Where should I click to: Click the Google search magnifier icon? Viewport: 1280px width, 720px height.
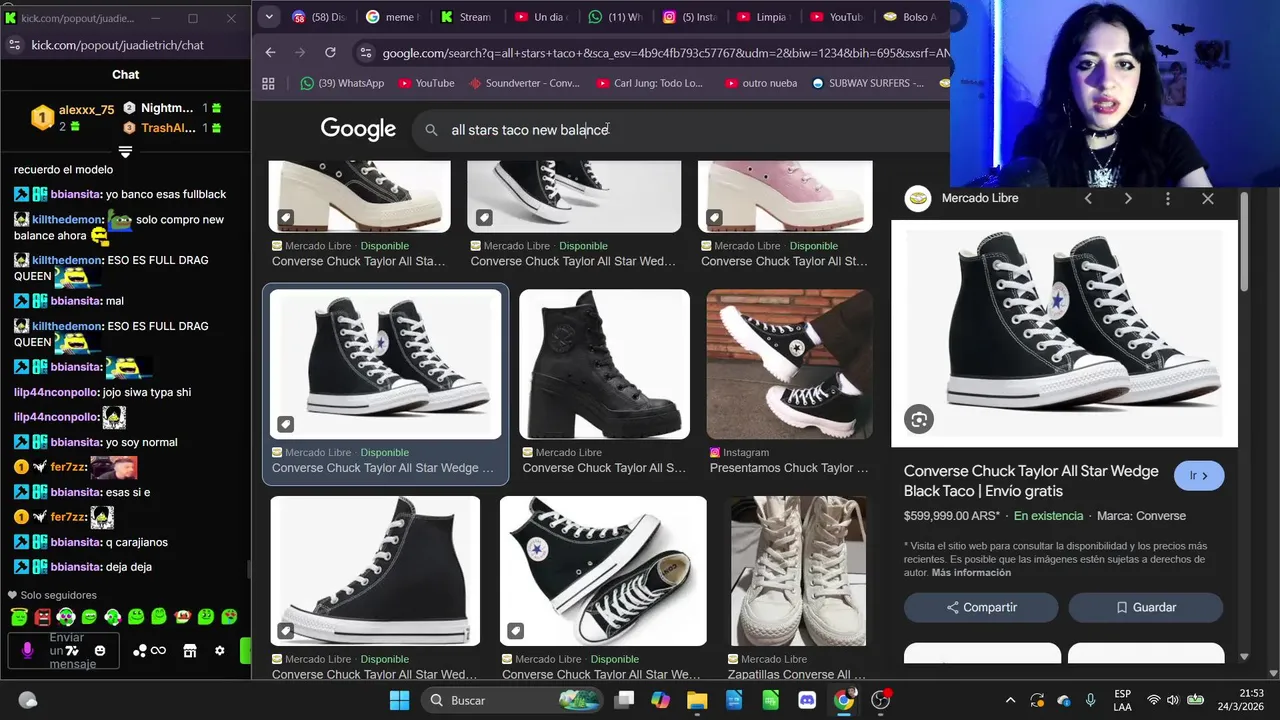[431, 130]
